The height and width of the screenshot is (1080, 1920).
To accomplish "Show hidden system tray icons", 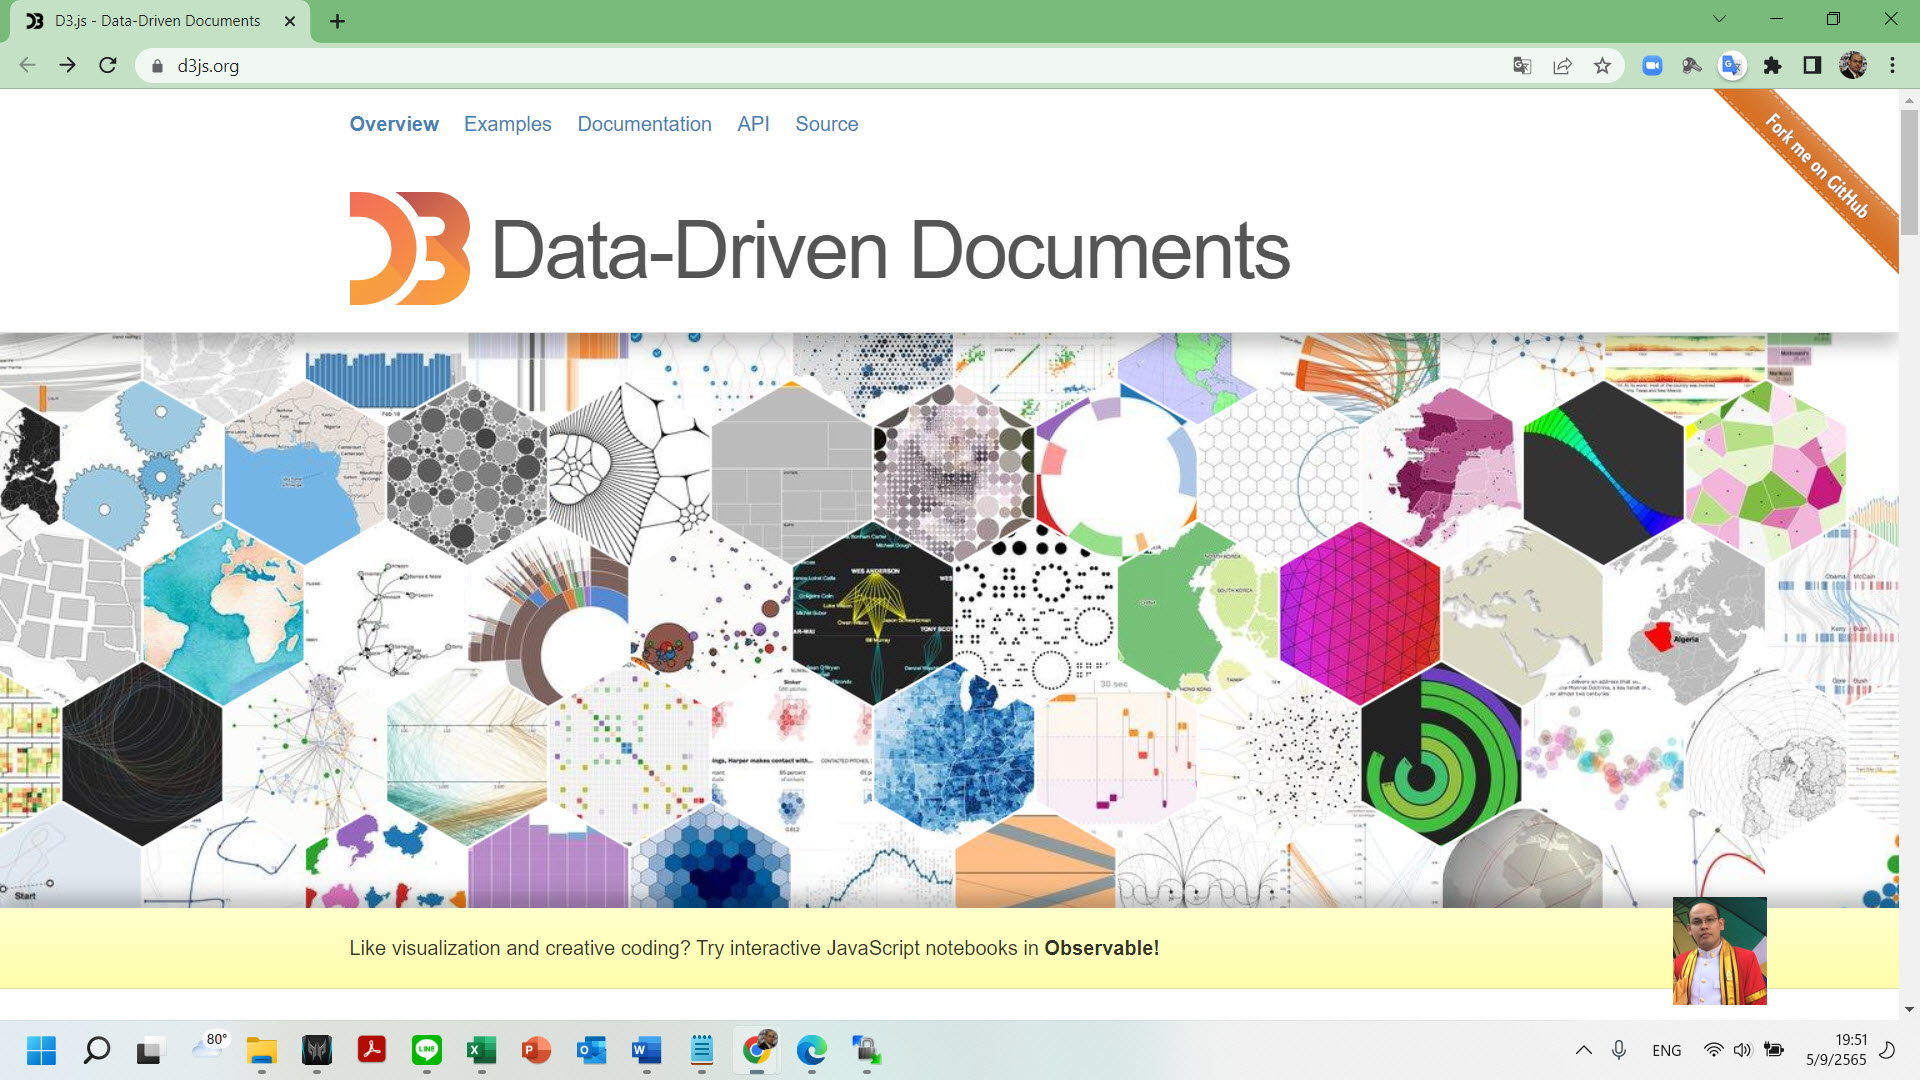I will pyautogui.click(x=1584, y=1050).
